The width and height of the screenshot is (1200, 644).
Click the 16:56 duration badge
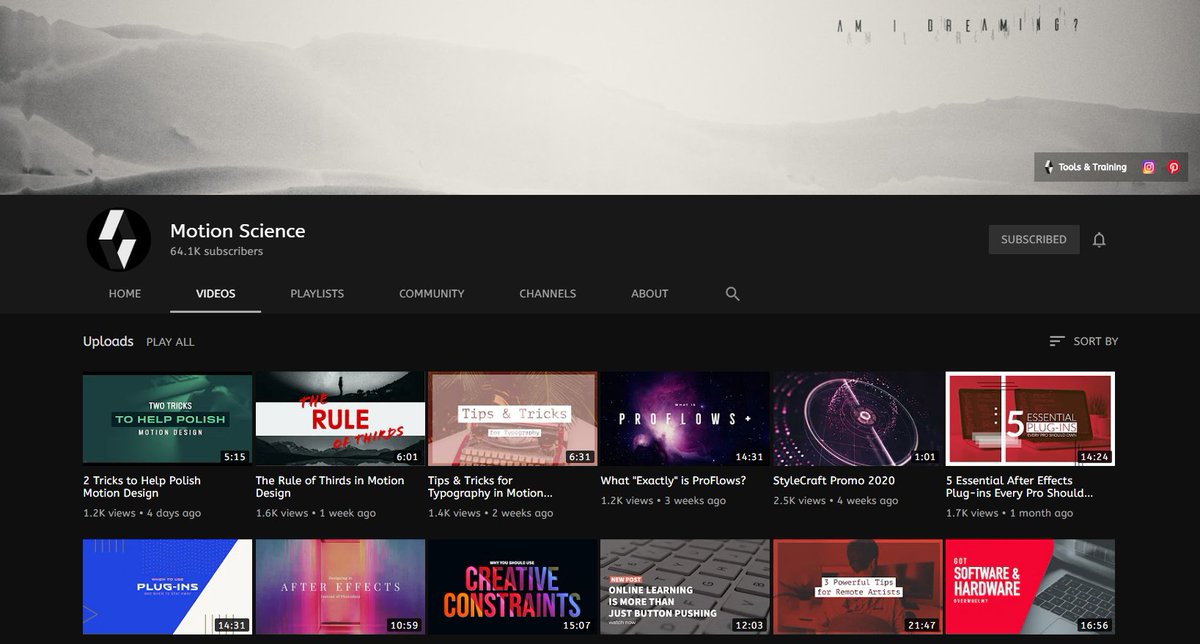[1095, 625]
